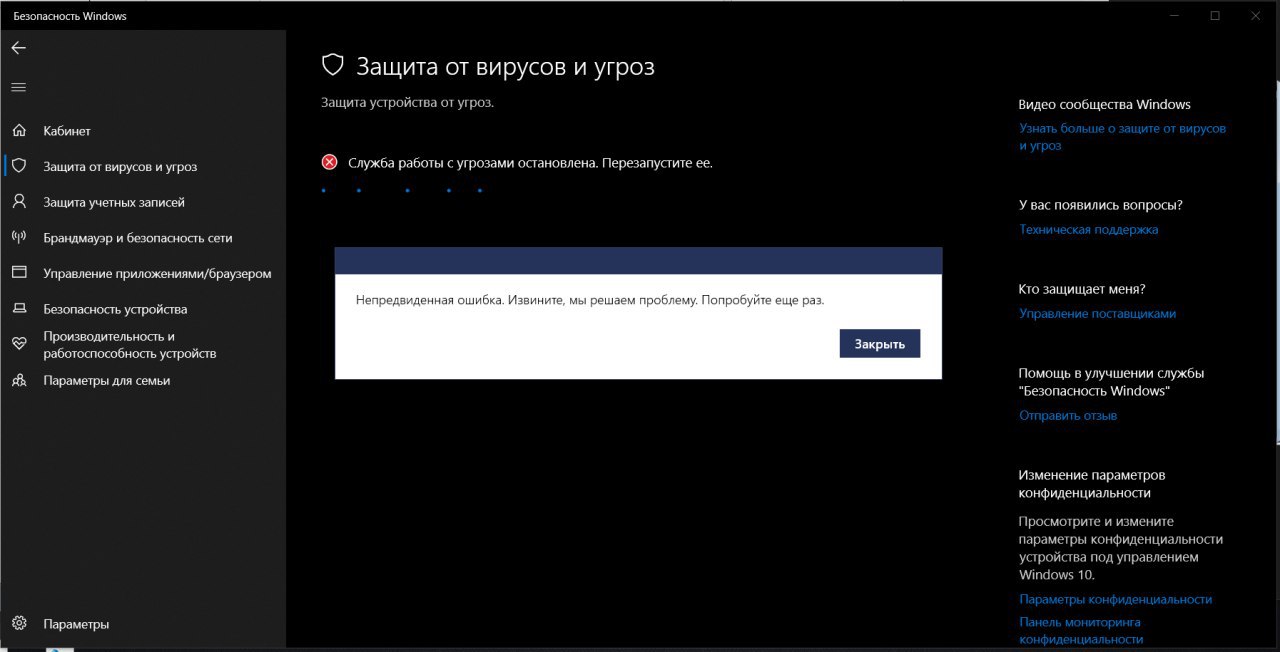The height and width of the screenshot is (652, 1280).
Task: Click the heart icon for Производительность
Action: tap(19, 344)
